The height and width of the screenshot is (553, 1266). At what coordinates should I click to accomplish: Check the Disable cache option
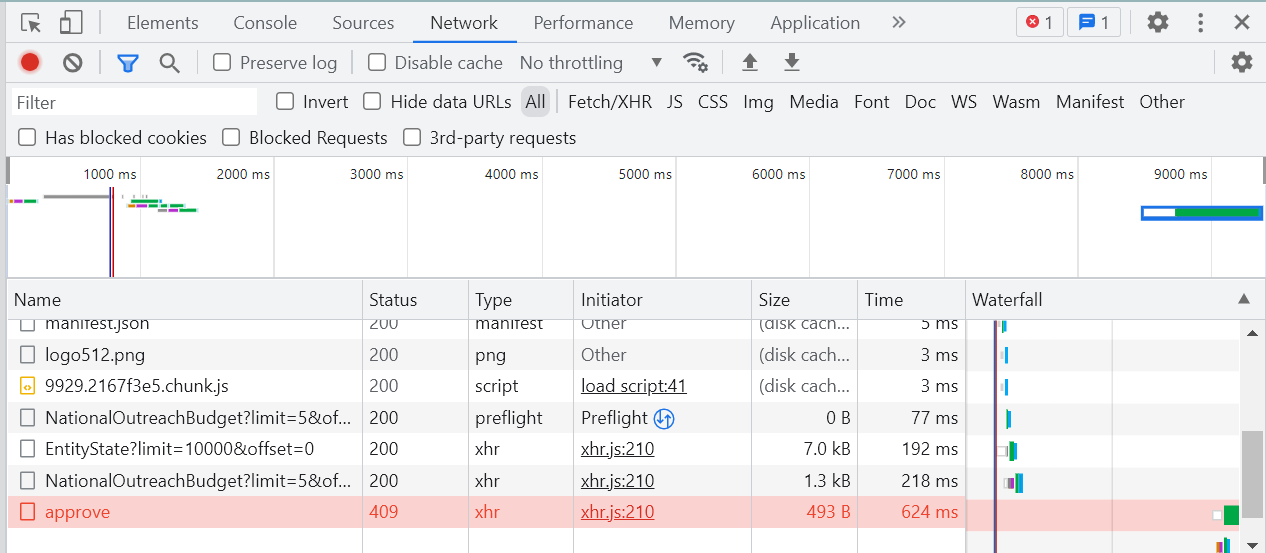[x=377, y=63]
